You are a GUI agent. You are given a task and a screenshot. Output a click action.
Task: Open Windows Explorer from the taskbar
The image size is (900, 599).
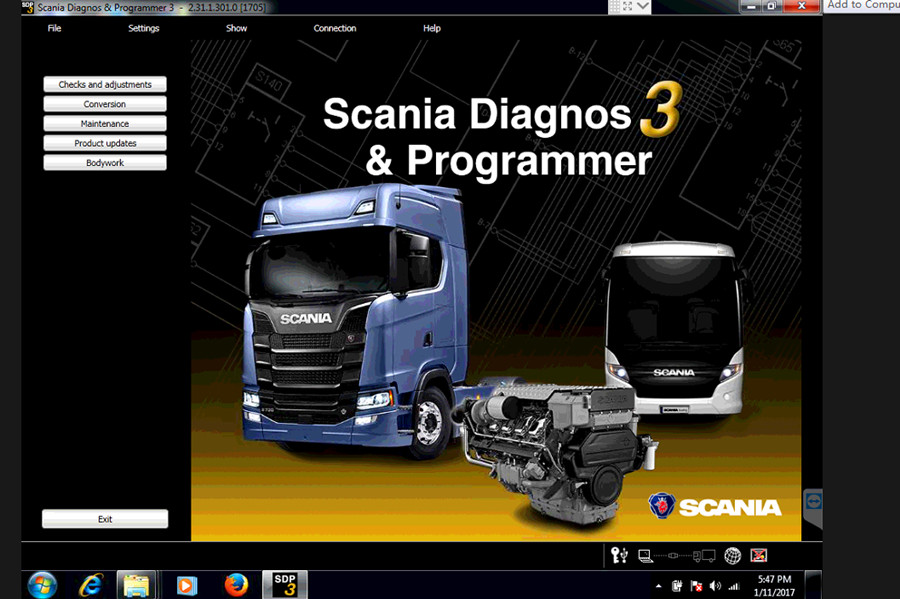coord(137,585)
